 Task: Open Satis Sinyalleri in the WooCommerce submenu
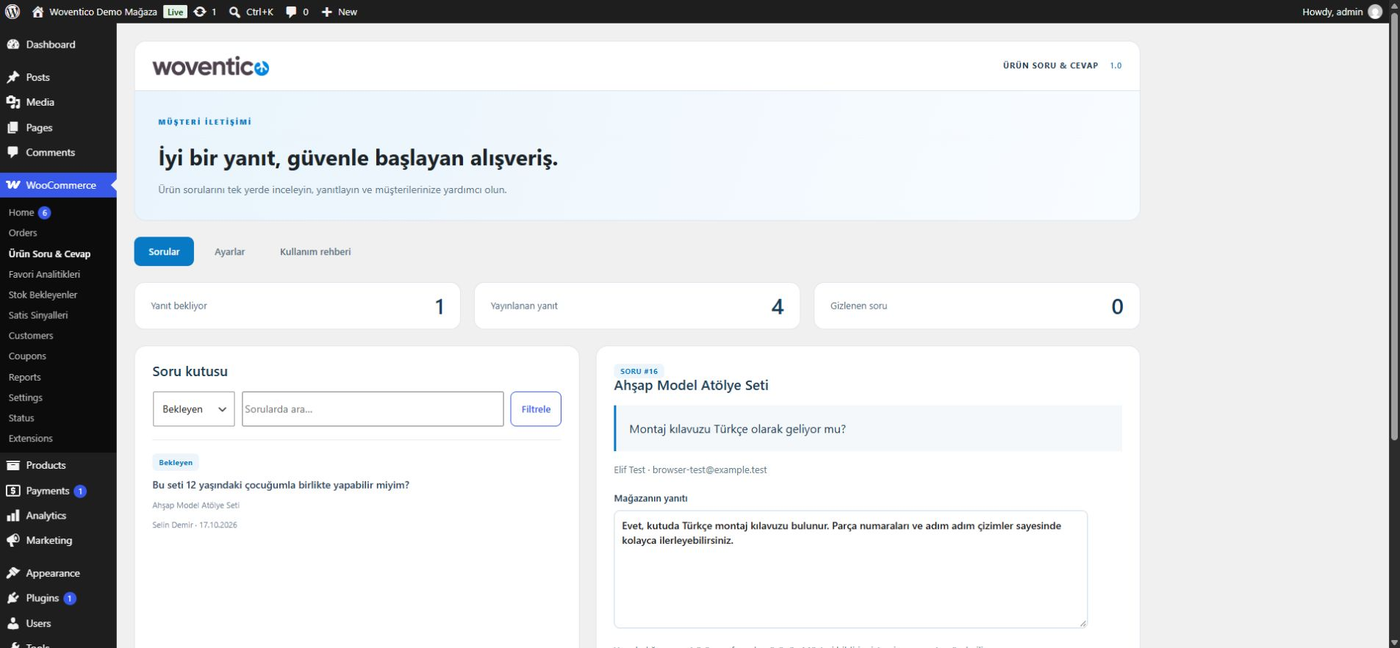coord(38,315)
